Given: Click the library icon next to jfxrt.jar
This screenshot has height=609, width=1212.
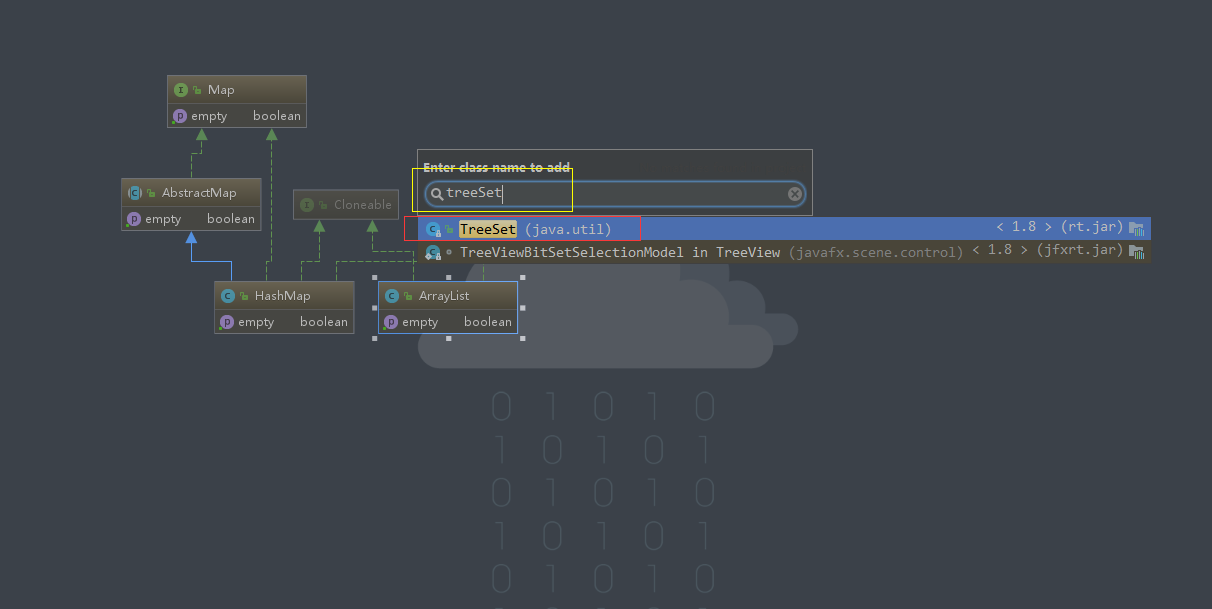Looking at the screenshot, I should 1136,250.
